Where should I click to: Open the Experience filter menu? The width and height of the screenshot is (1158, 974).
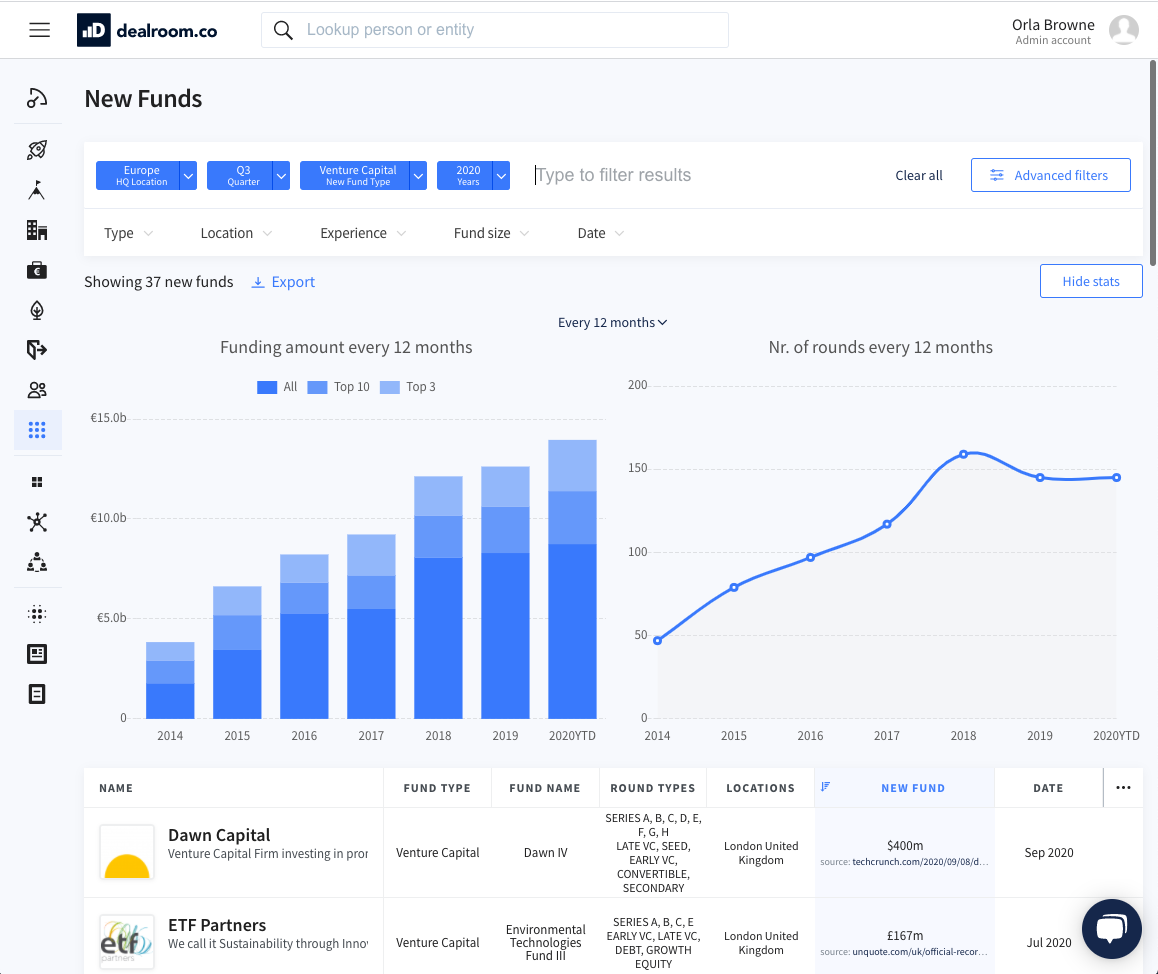[x=363, y=233]
